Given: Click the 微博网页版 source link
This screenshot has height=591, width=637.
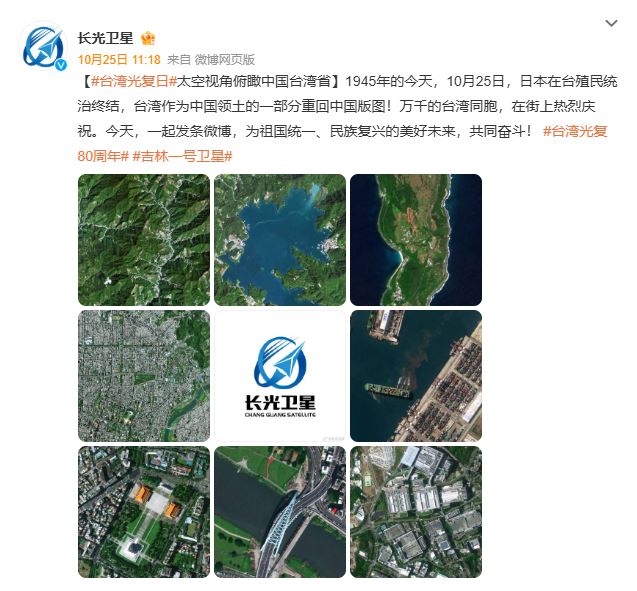Looking at the screenshot, I should click(x=225, y=60).
